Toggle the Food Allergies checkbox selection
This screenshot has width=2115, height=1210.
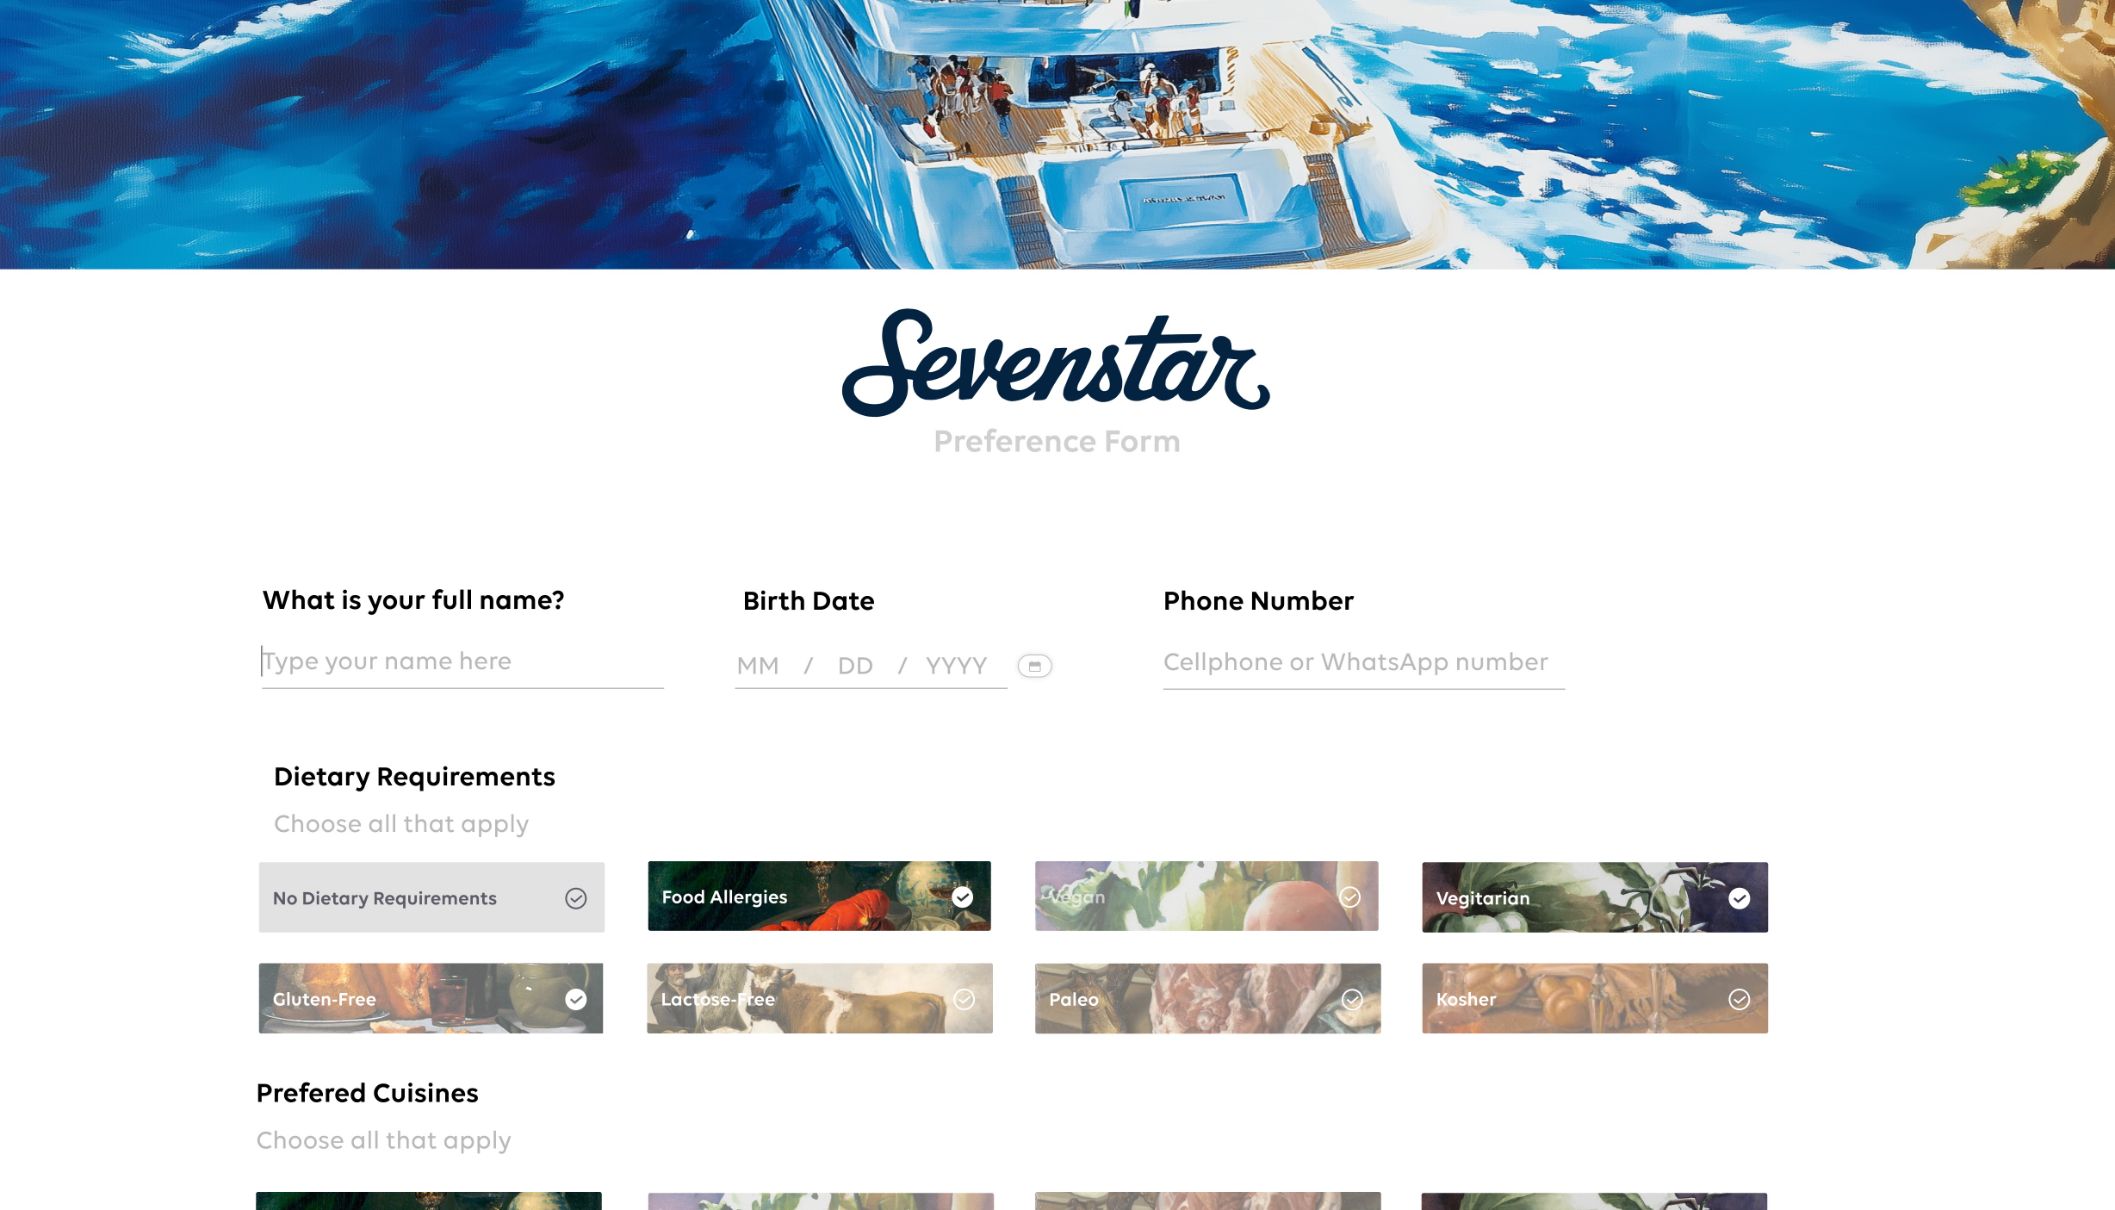(x=963, y=896)
